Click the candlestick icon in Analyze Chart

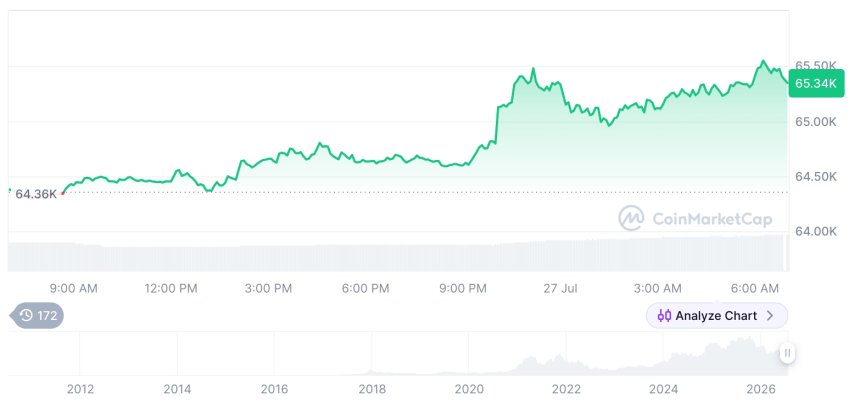coord(664,316)
